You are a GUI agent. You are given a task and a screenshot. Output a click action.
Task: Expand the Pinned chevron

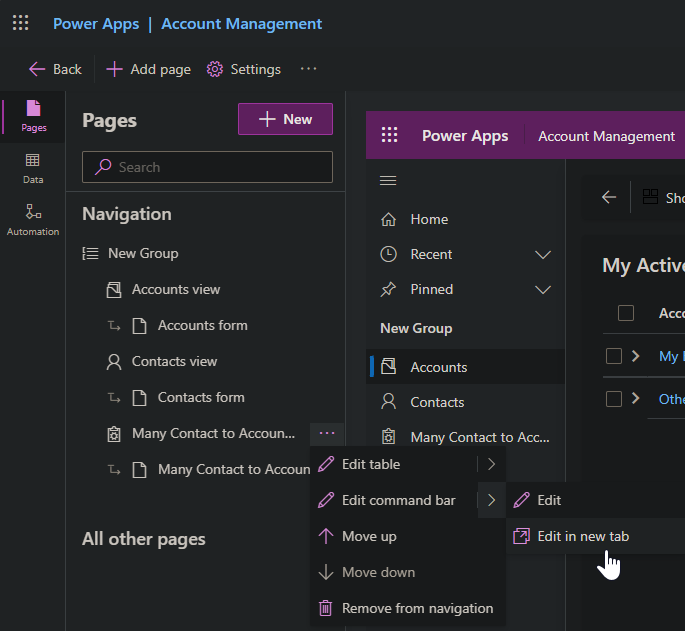pos(543,289)
